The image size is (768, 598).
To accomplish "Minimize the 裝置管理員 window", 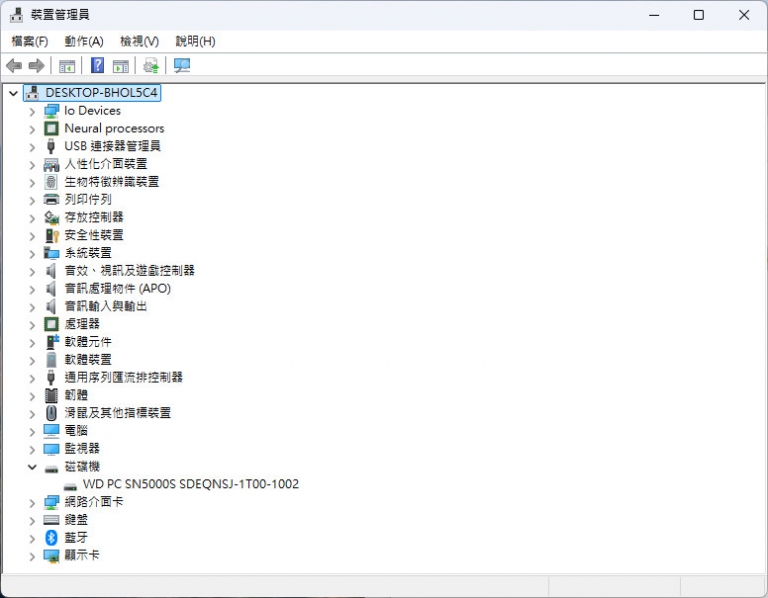I will (654, 15).
